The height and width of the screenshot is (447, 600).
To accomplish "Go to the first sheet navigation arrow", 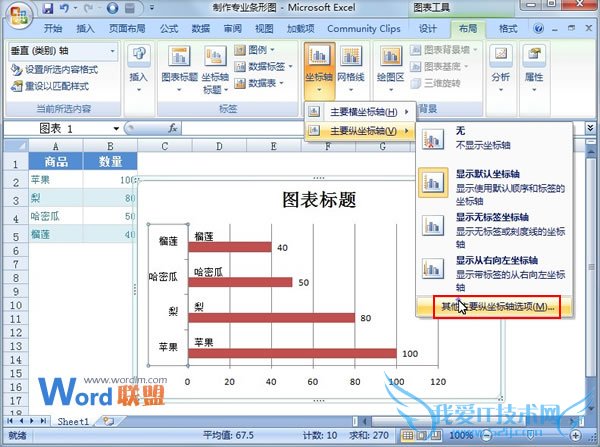I will click(10, 421).
